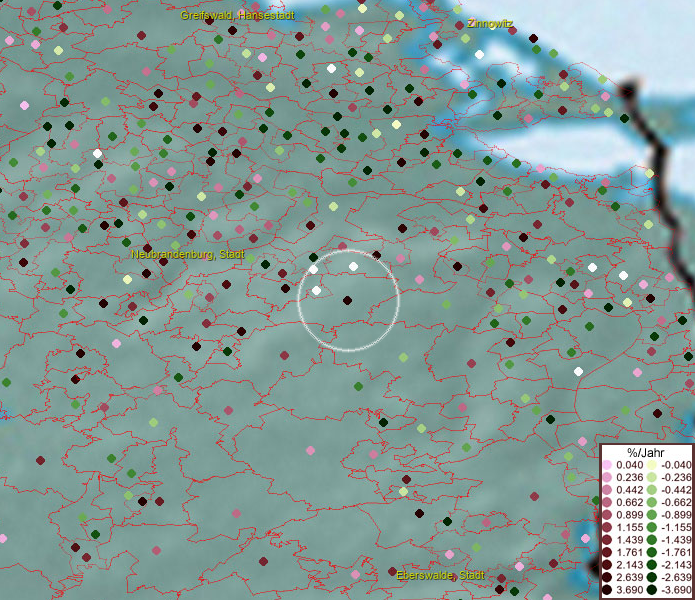Select the legend swatch for 0.040

coord(607,465)
